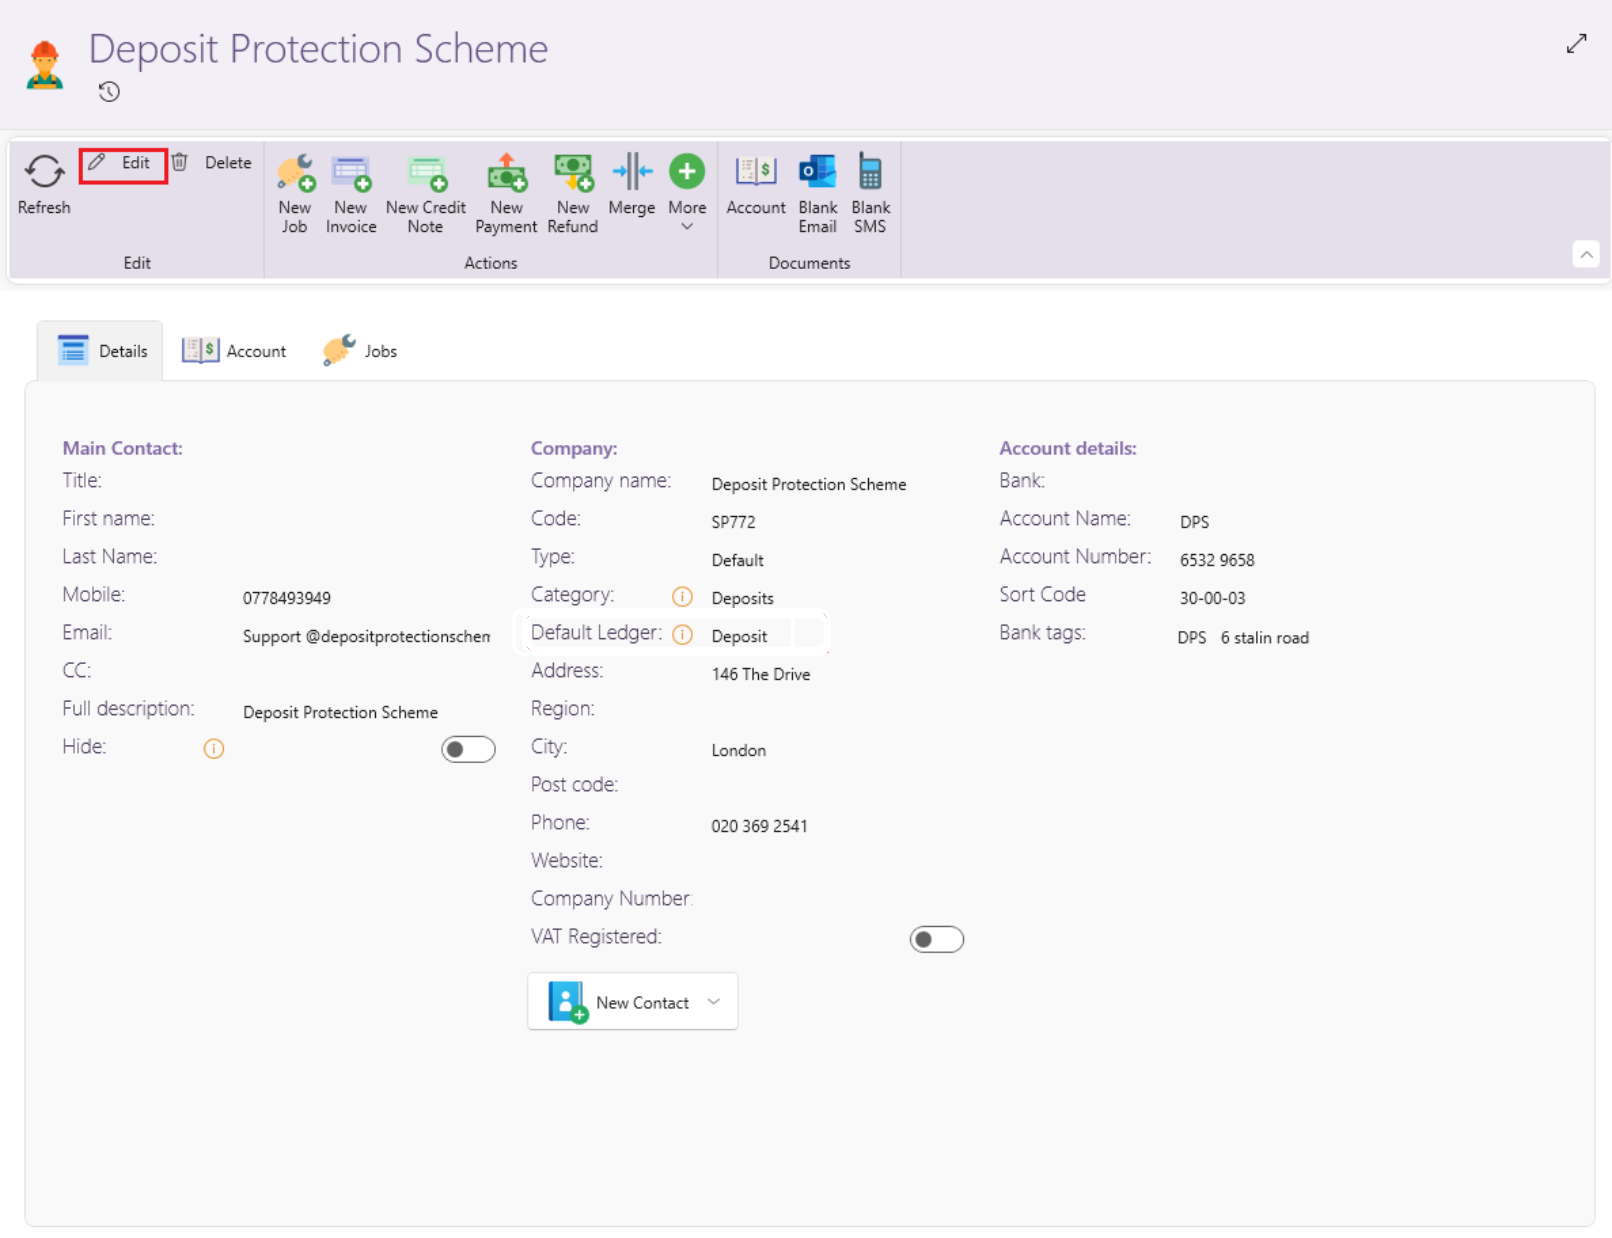Click the DPS bank tag

coord(1192,638)
